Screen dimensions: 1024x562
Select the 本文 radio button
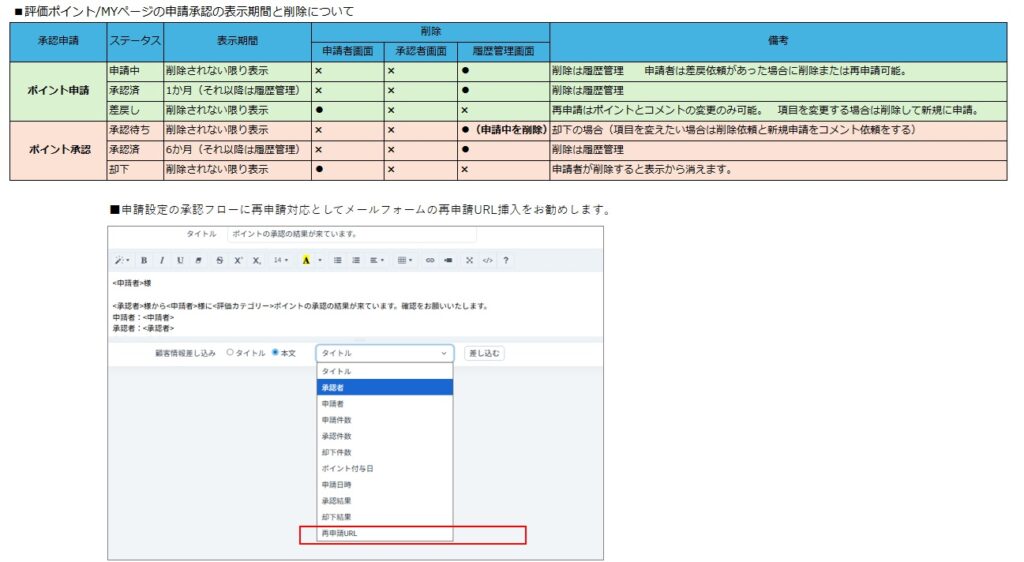pos(275,353)
